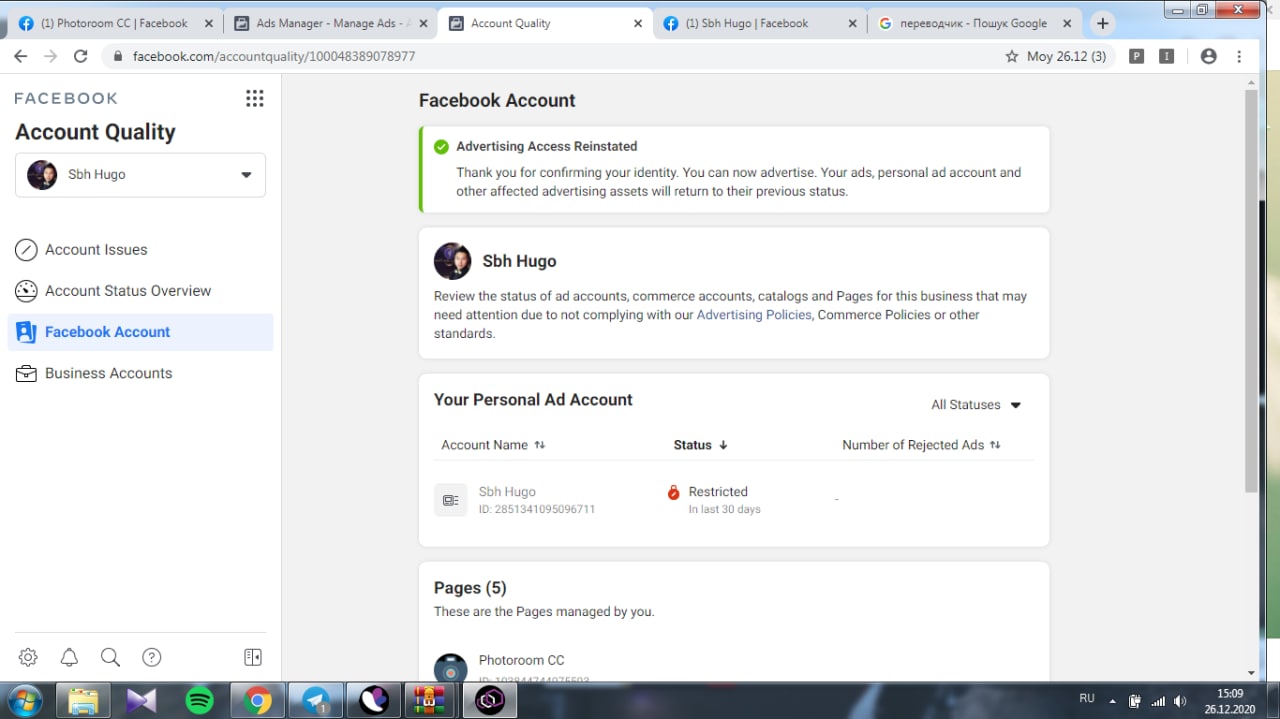Click the first extension icon labeled P
The image size is (1280, 719).
[1136, 56]
